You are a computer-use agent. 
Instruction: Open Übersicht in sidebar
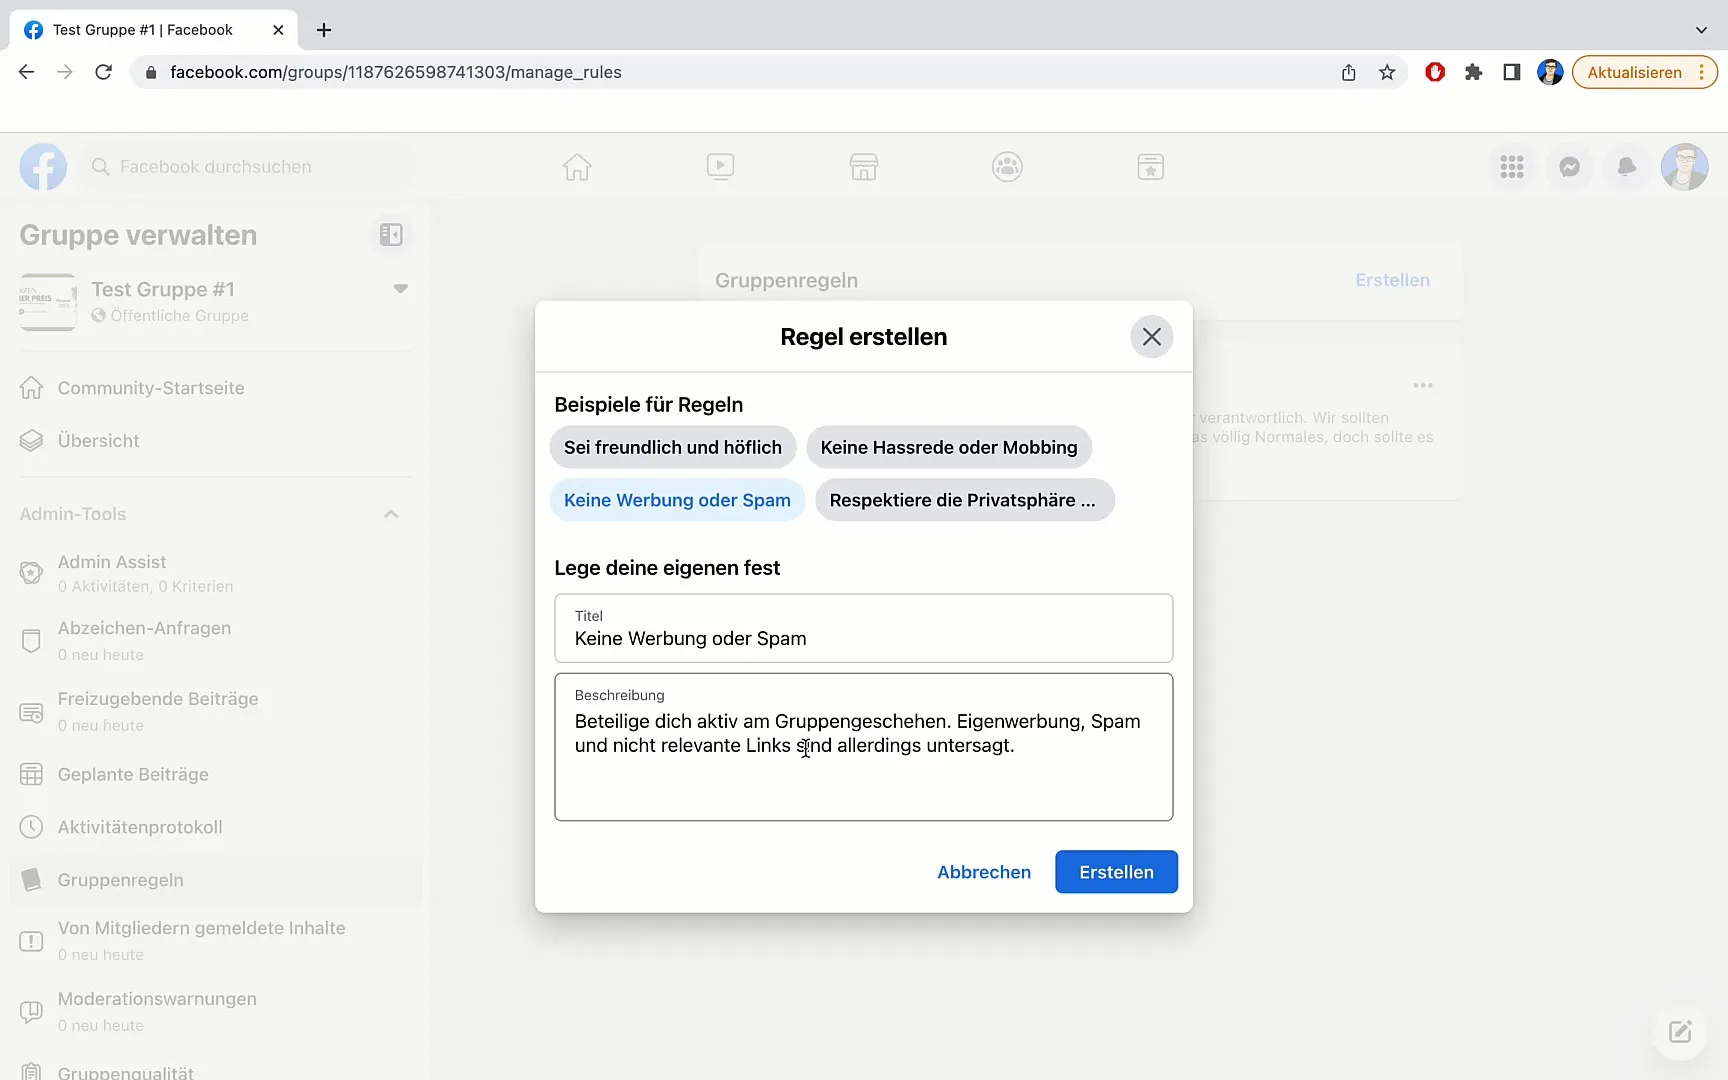click(215, 441)
